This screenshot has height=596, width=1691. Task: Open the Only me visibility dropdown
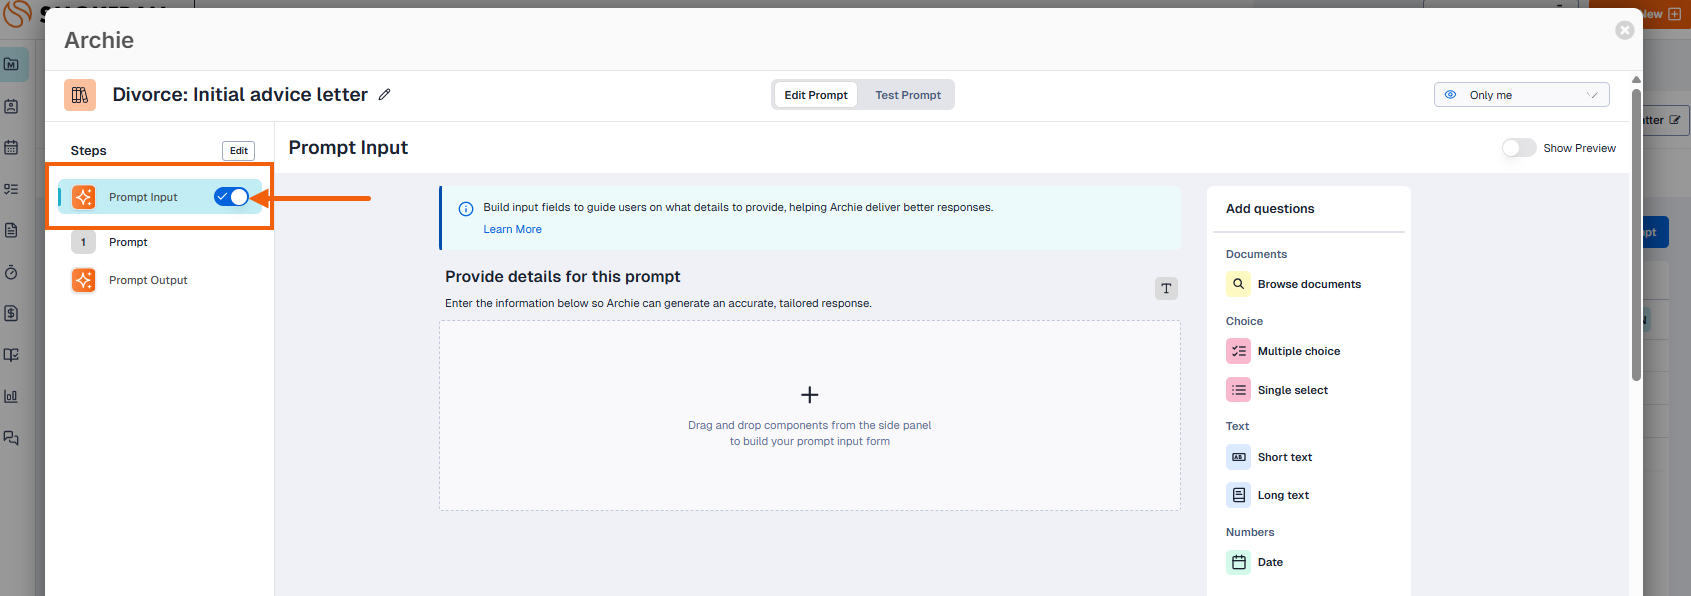(x=1521, y=95)
